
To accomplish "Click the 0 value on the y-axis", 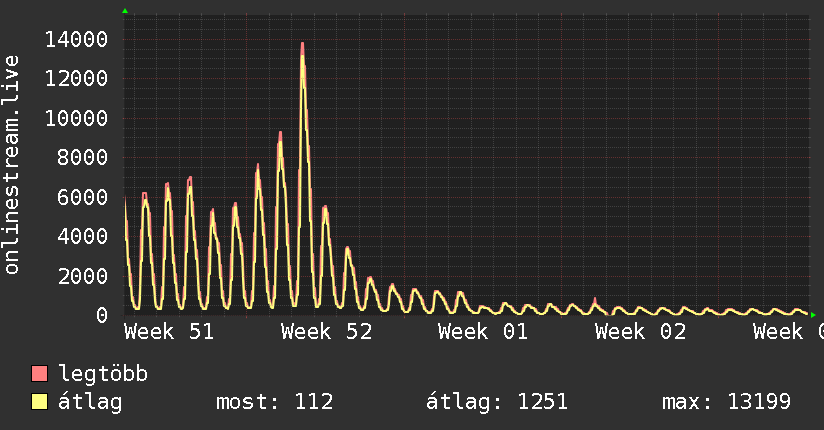I will [x=102, y=315].
